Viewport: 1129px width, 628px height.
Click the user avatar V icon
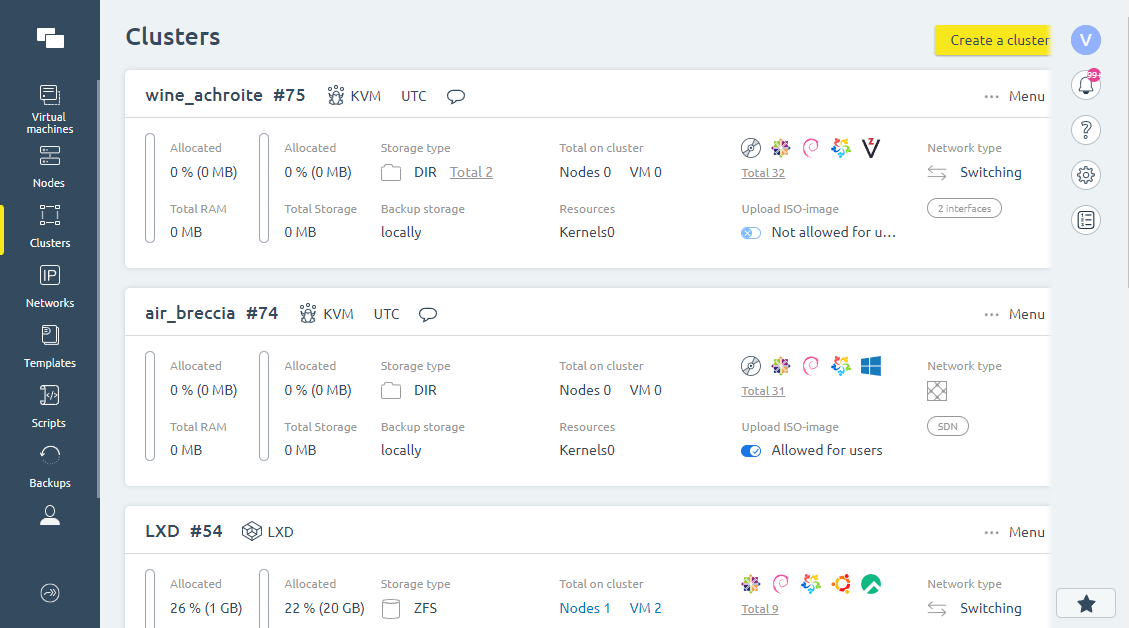click(1085, 40)
